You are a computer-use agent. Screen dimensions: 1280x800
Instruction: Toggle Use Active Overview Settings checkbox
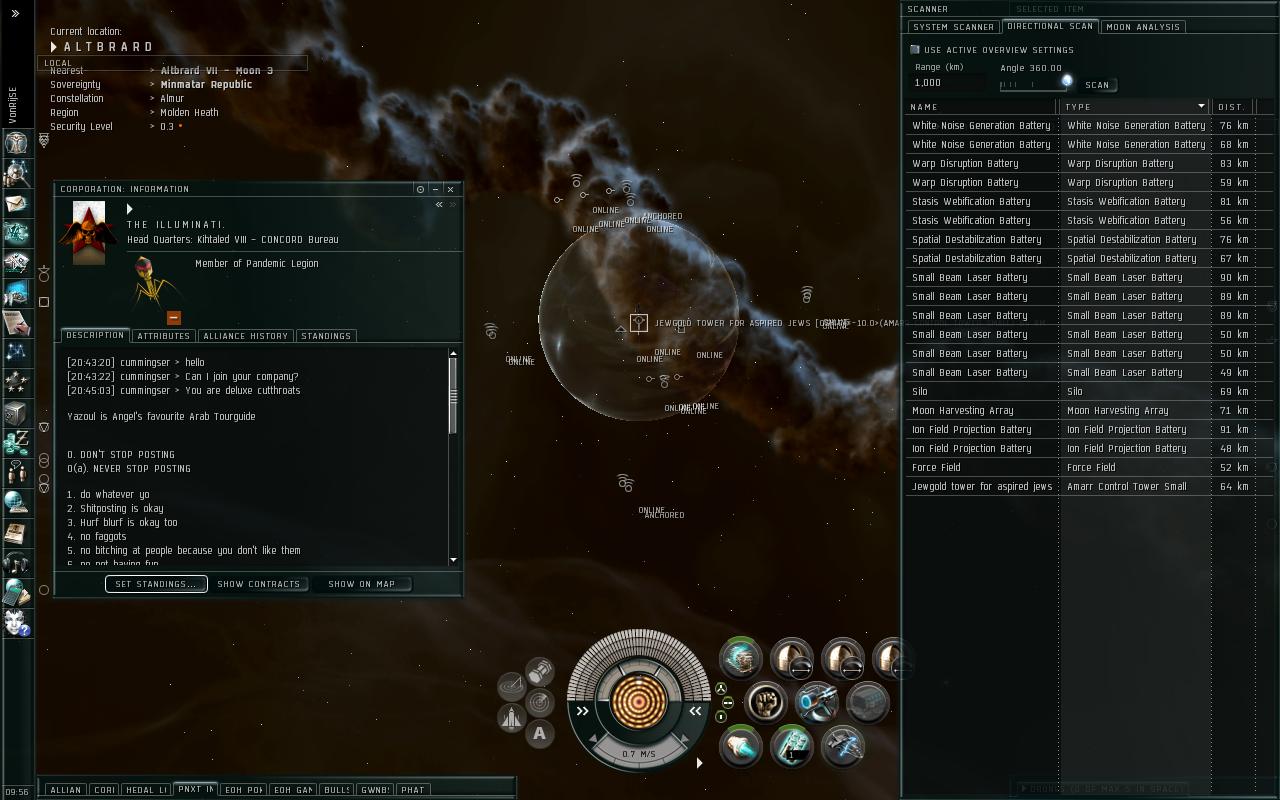[915, 49]
